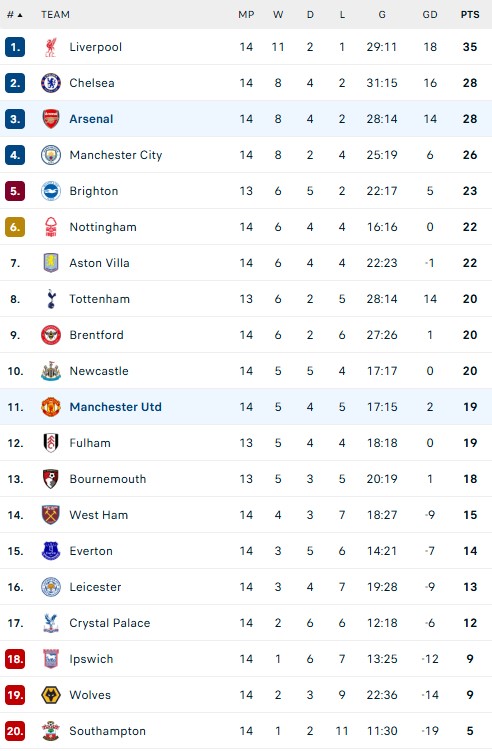Screen dimensions: 492x751
Task: Click the blue rank 1 badge
Action: tap(15, 47)
